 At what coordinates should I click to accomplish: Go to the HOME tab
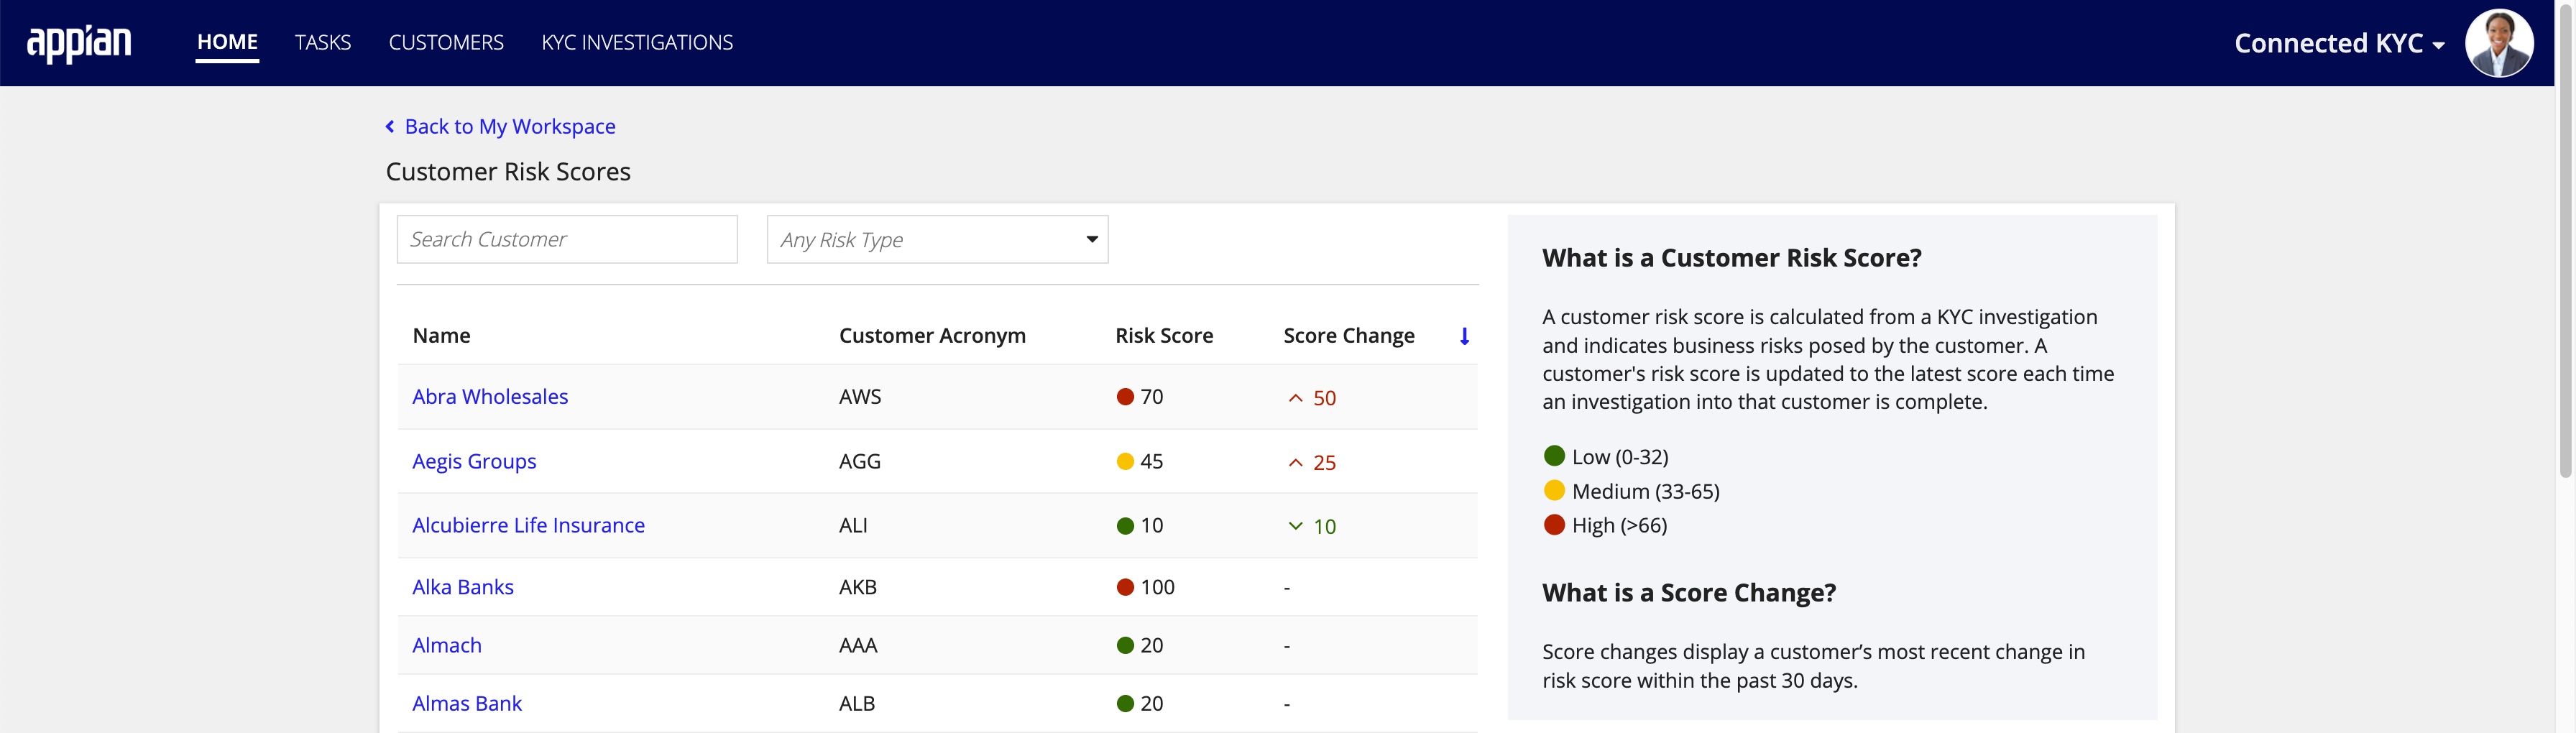(227, 42)
